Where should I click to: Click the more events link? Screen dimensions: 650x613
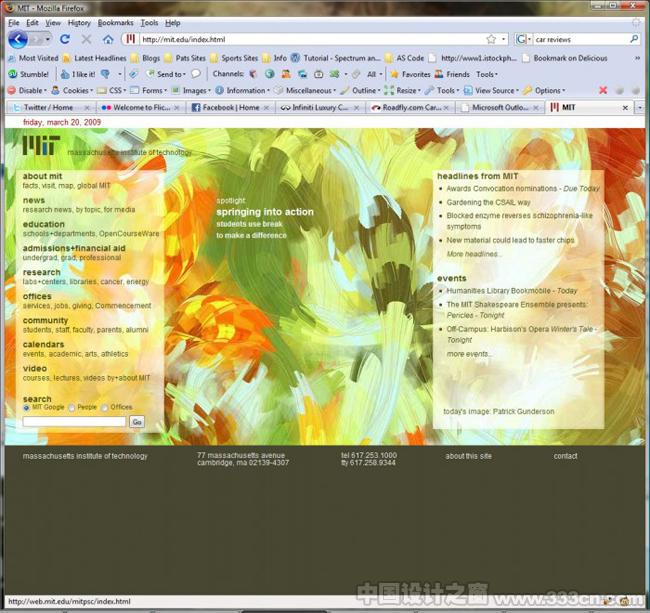click(469, 354)
